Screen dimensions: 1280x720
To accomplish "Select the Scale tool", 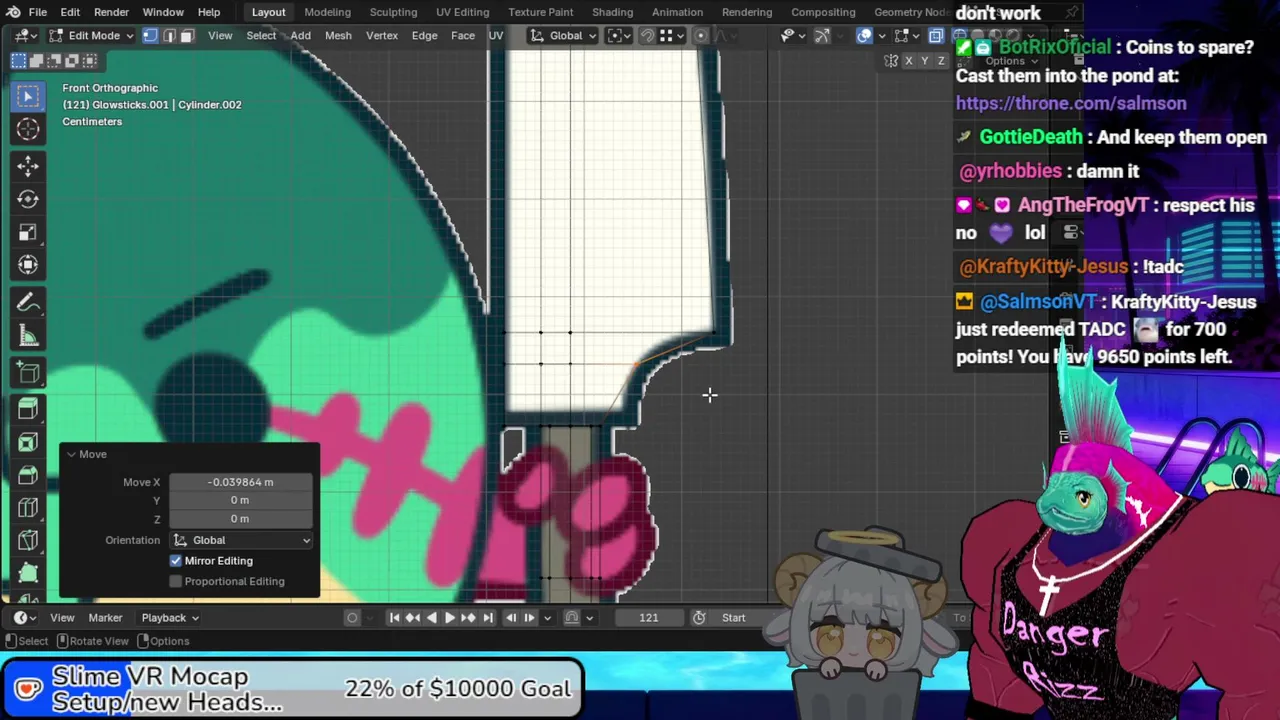I will click(x=28, y=232).
